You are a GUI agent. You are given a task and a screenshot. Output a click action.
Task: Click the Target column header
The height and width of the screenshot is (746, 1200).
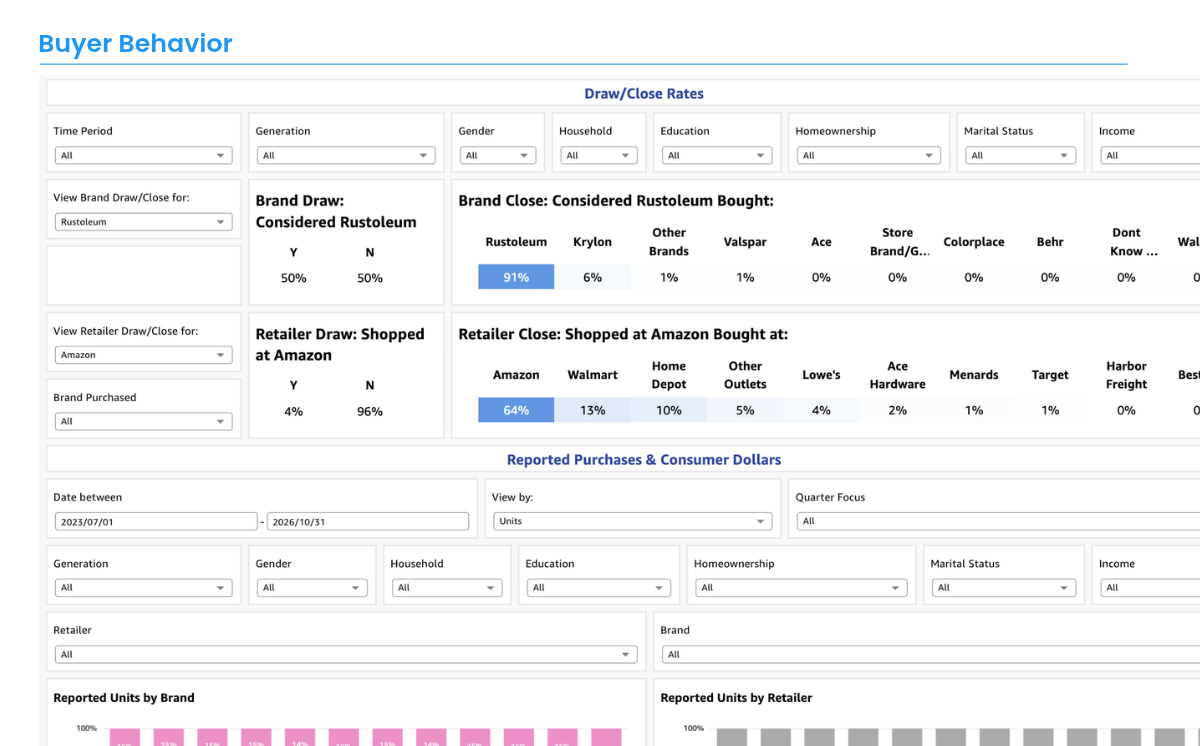pyautogui.click(x=1050, y=375)
